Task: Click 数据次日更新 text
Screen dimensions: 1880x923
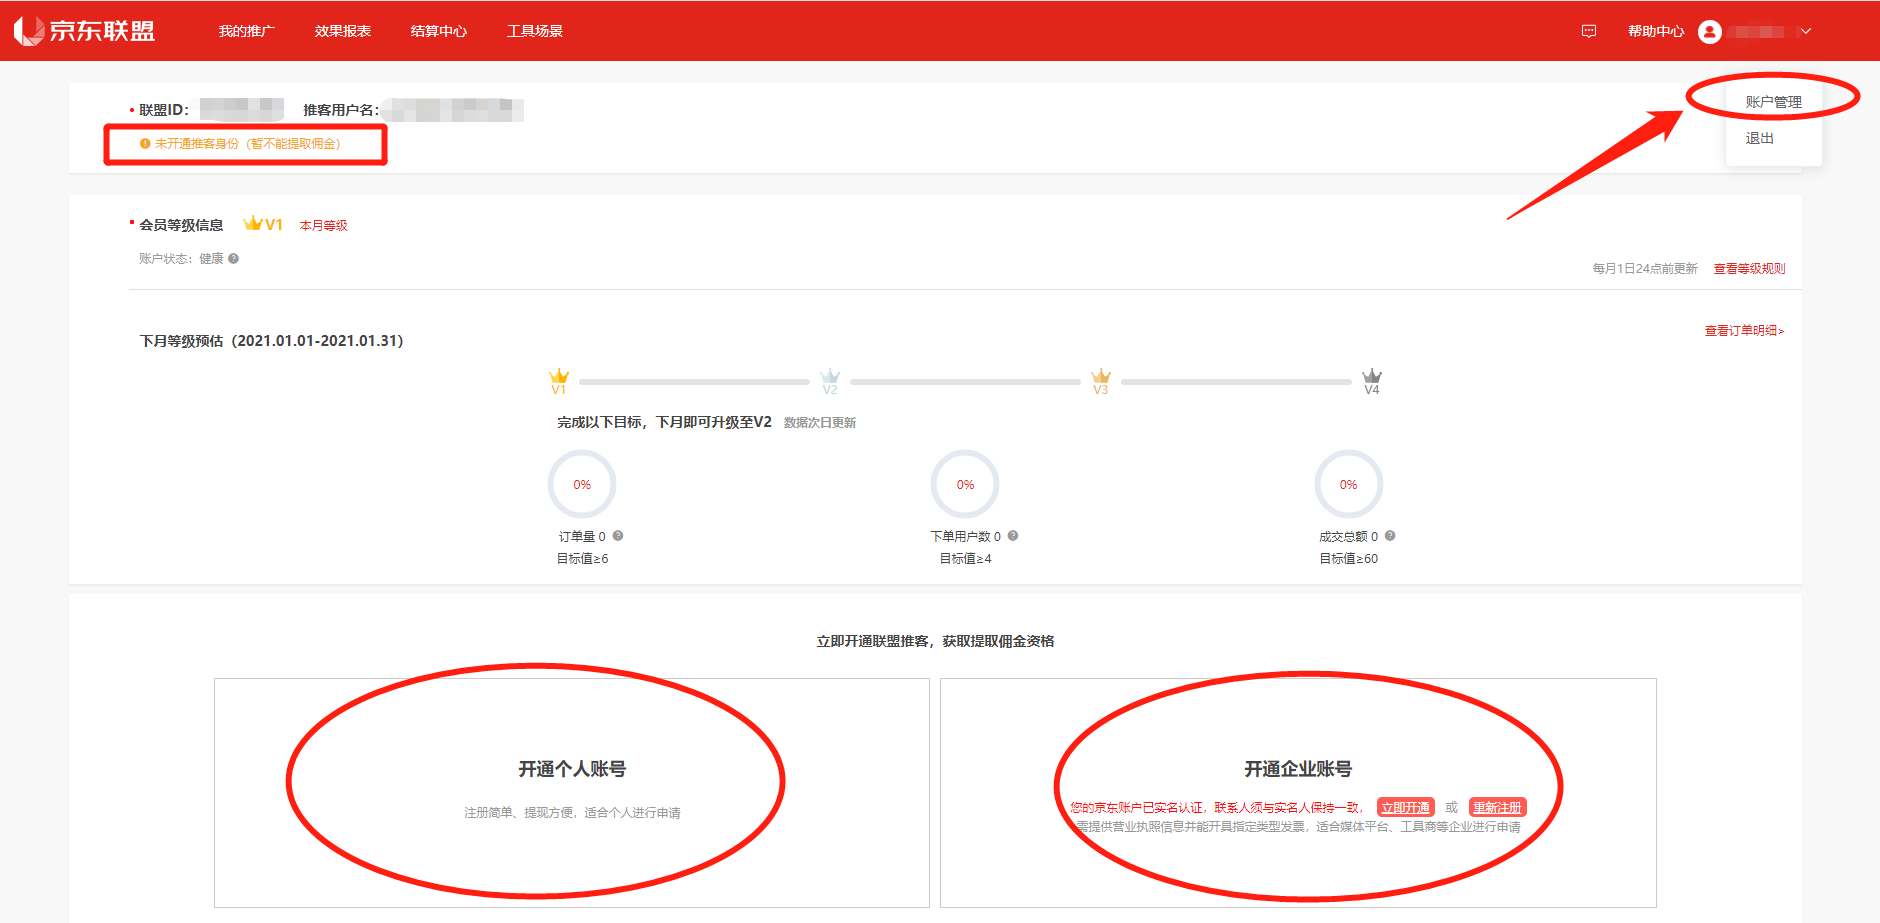Action: coord(819,423)
